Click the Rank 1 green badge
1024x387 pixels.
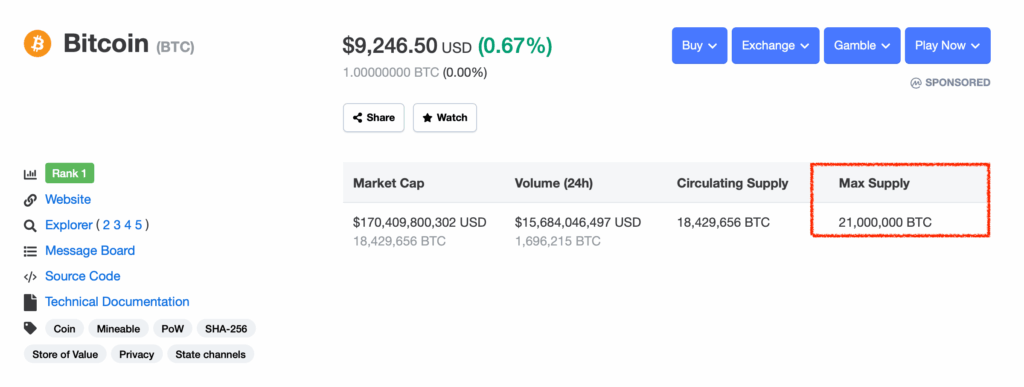(70, 174)
